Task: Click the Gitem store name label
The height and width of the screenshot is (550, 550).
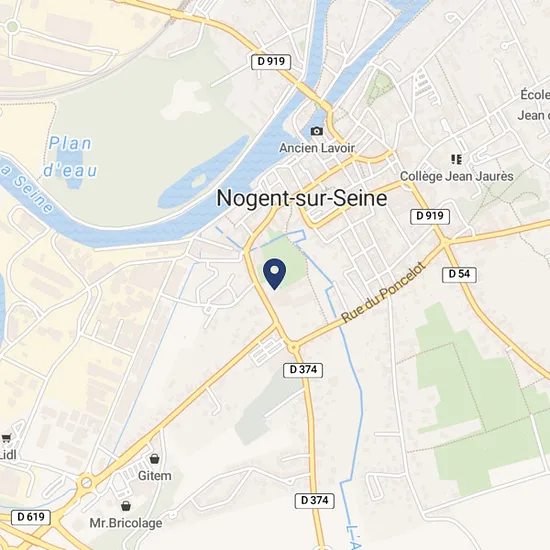Action: coord(155,476)
